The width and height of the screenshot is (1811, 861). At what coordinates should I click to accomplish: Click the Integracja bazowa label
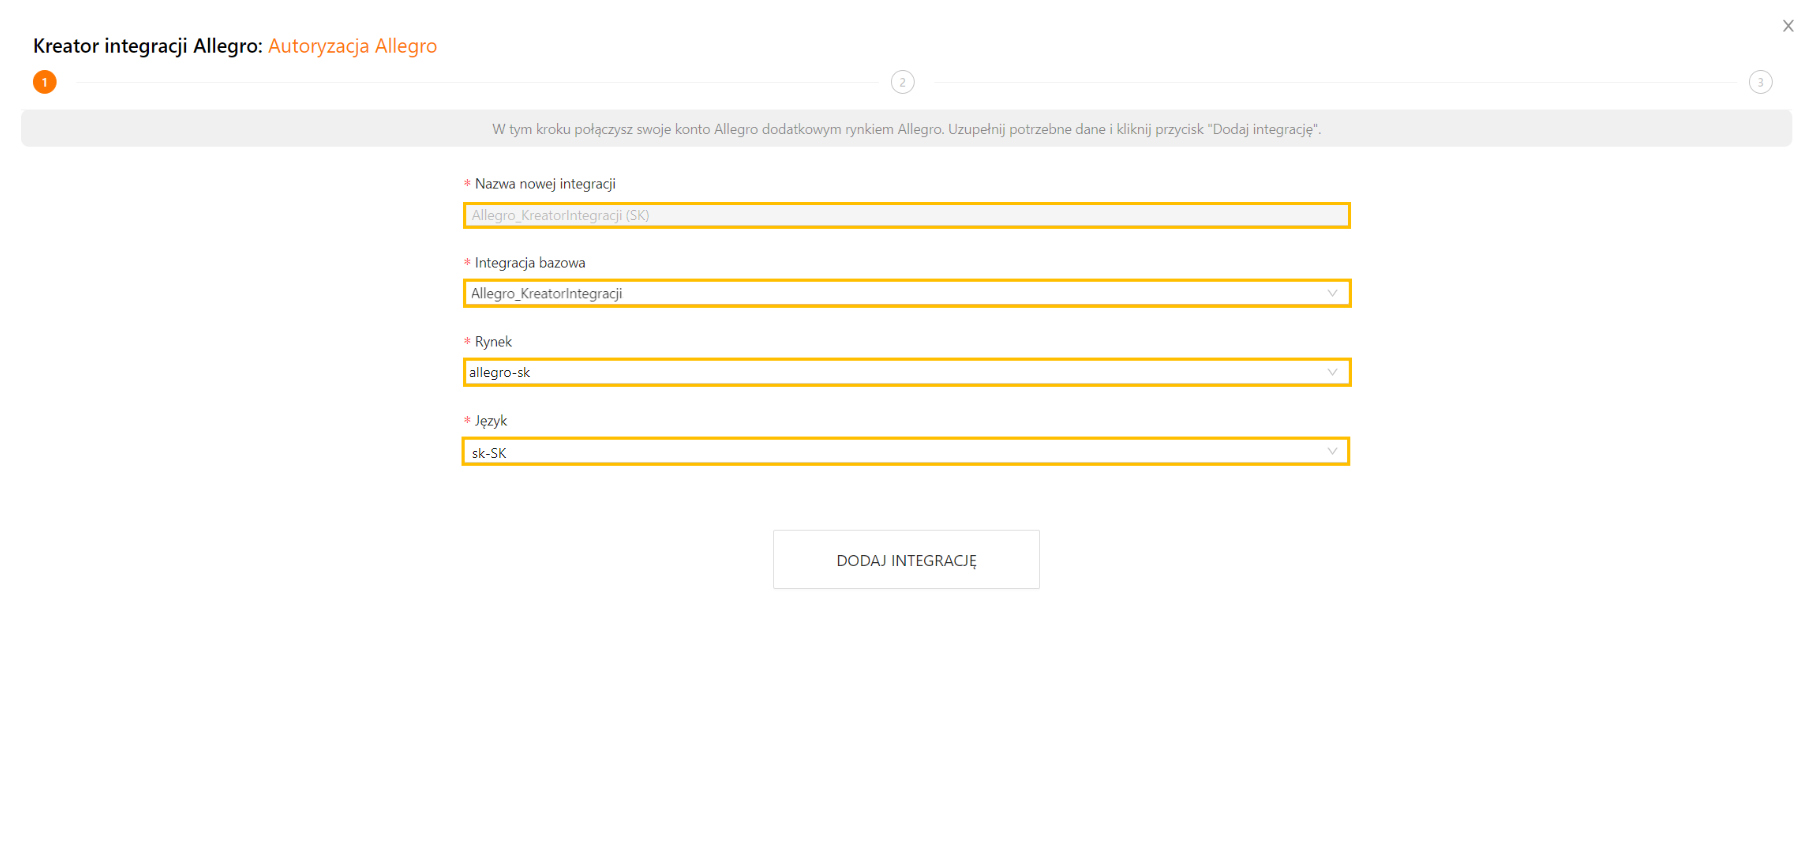(530, 263)
